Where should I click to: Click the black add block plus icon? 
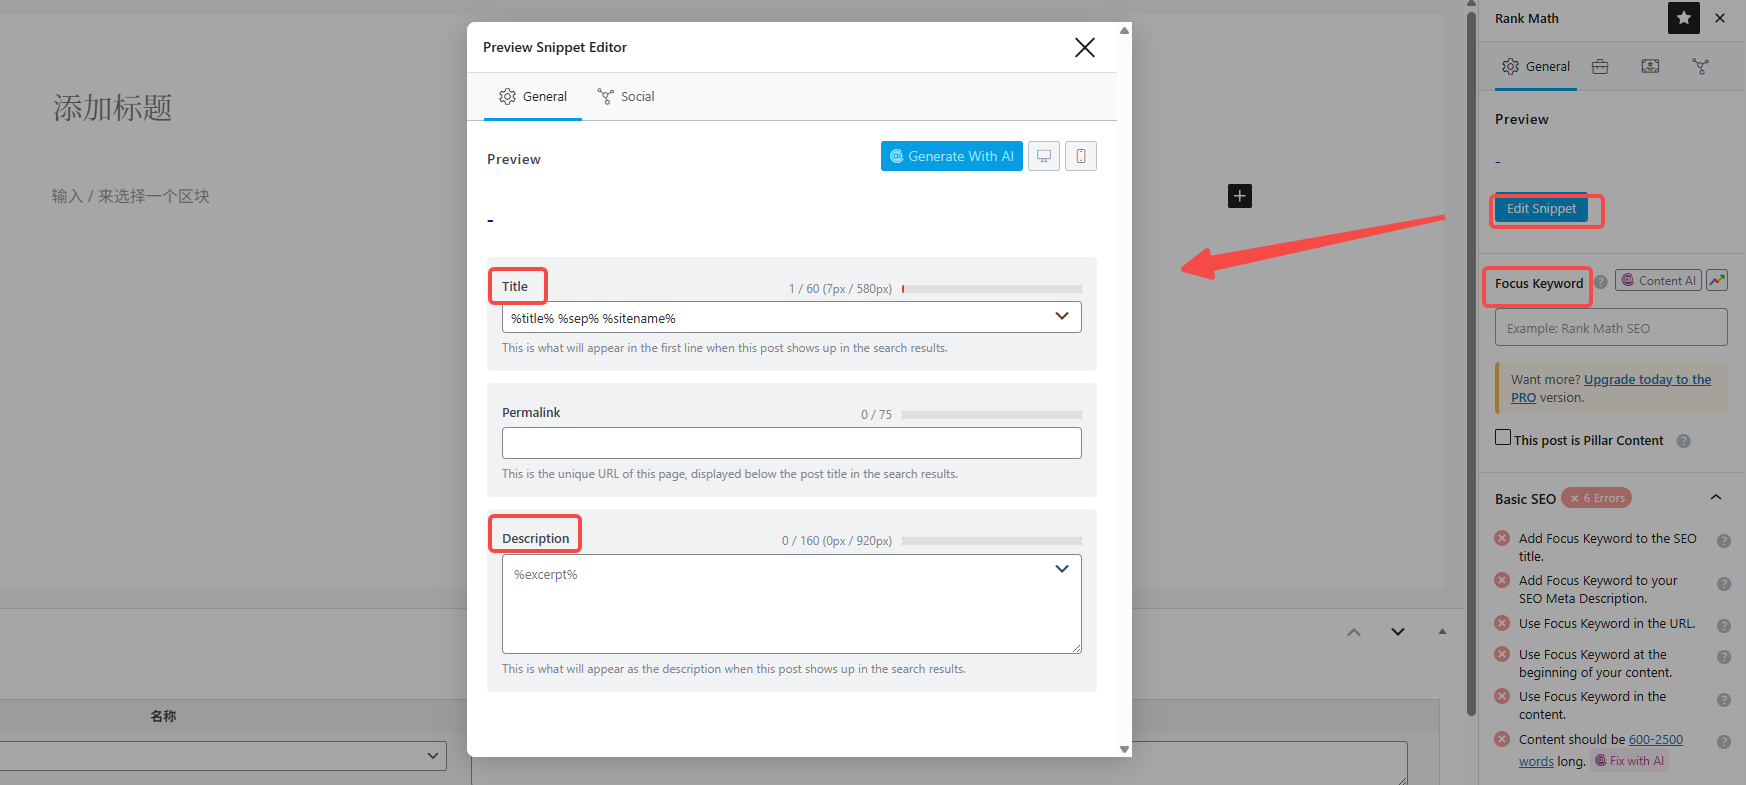point(1240,196)
